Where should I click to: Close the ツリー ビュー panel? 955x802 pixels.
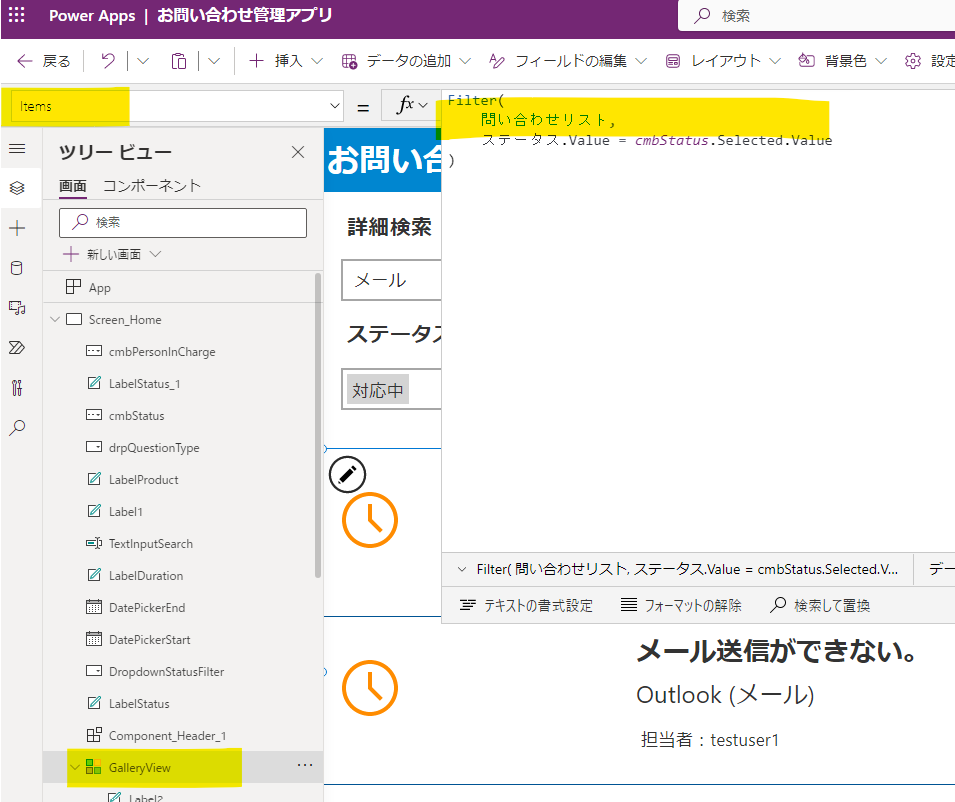[x=298, y=152]
